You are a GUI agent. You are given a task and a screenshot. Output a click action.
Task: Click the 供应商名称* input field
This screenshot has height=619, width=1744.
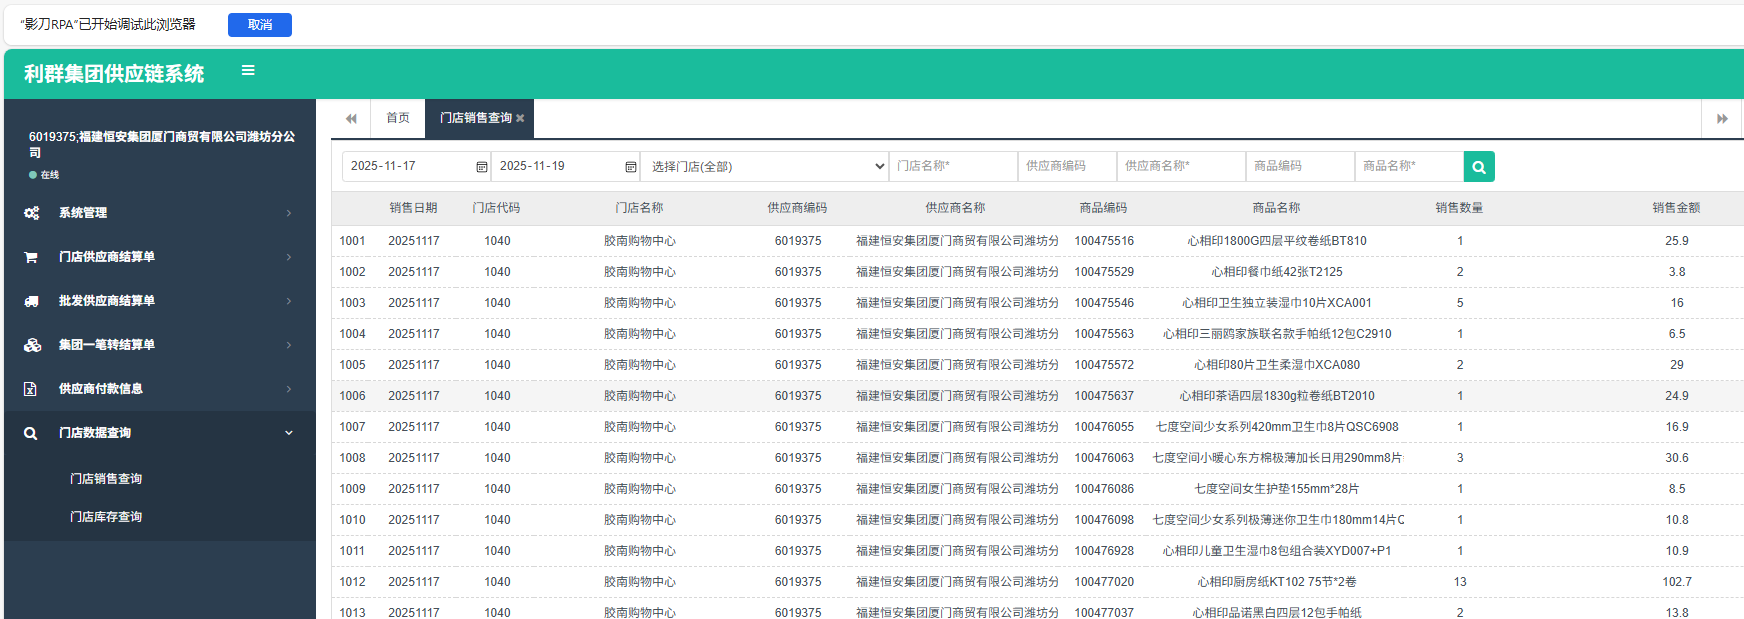(1181, 167)
